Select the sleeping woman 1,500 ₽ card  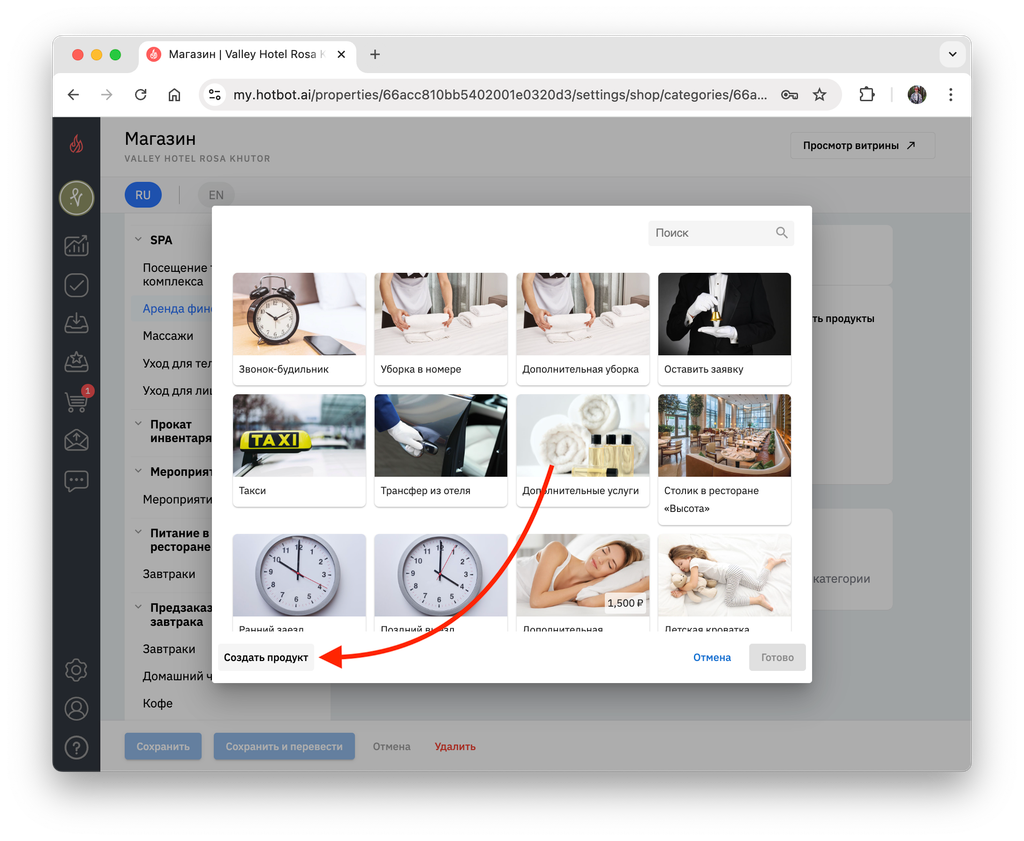pyautogui.click(x=583, y=582)
